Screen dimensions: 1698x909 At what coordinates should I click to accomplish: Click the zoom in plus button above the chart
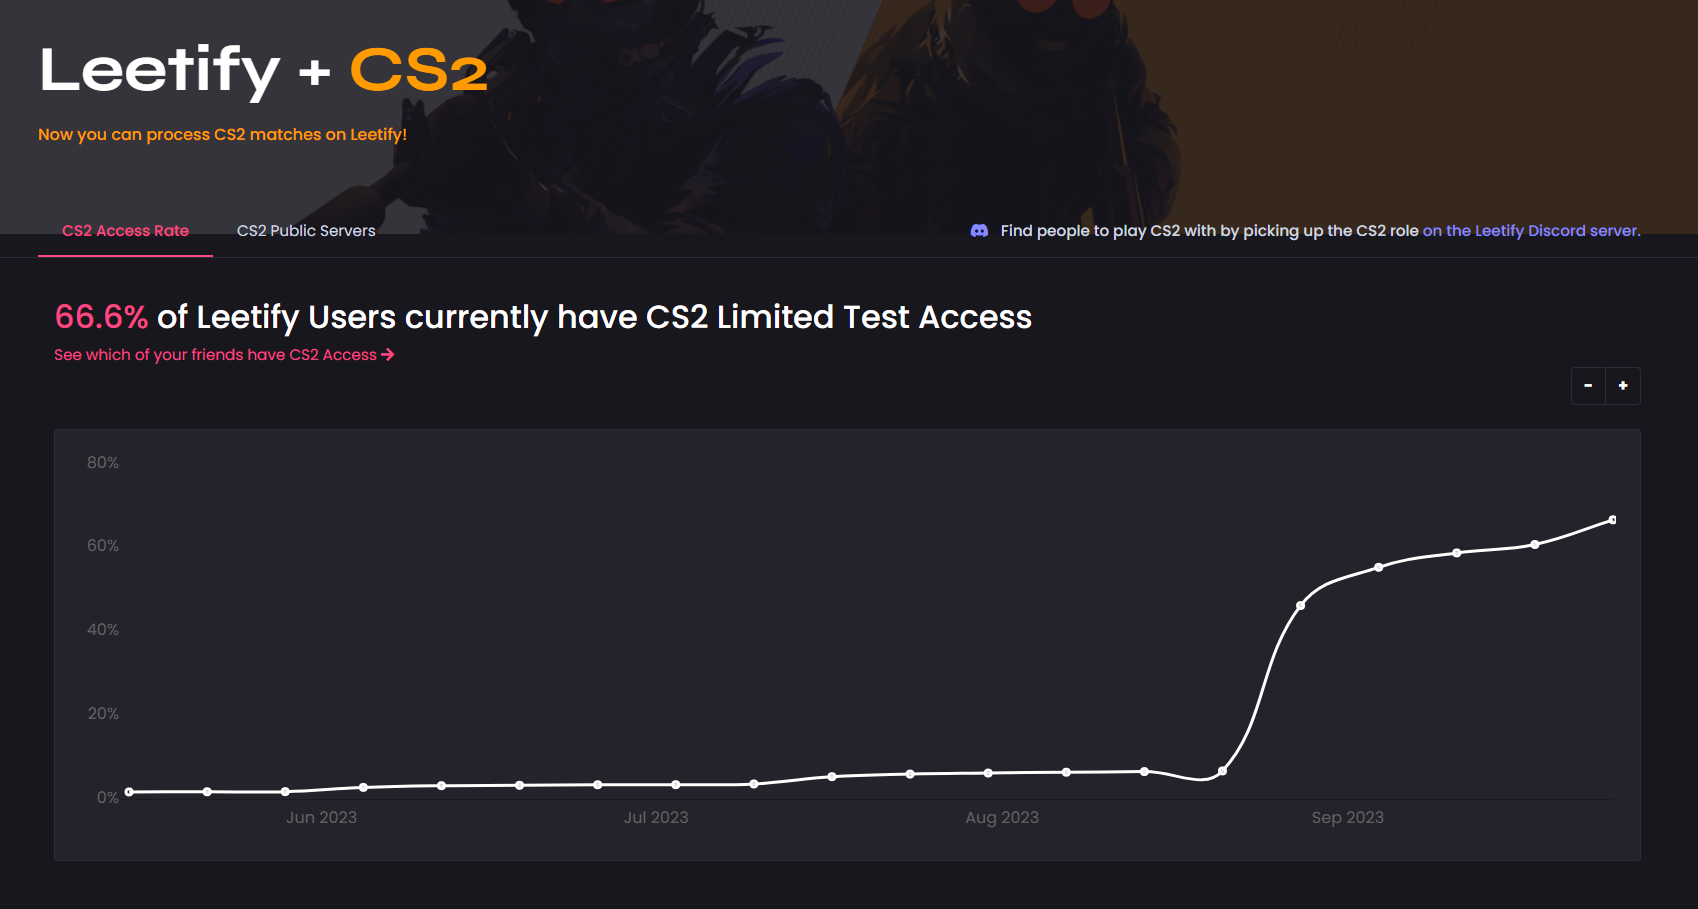click(1623, 386)
